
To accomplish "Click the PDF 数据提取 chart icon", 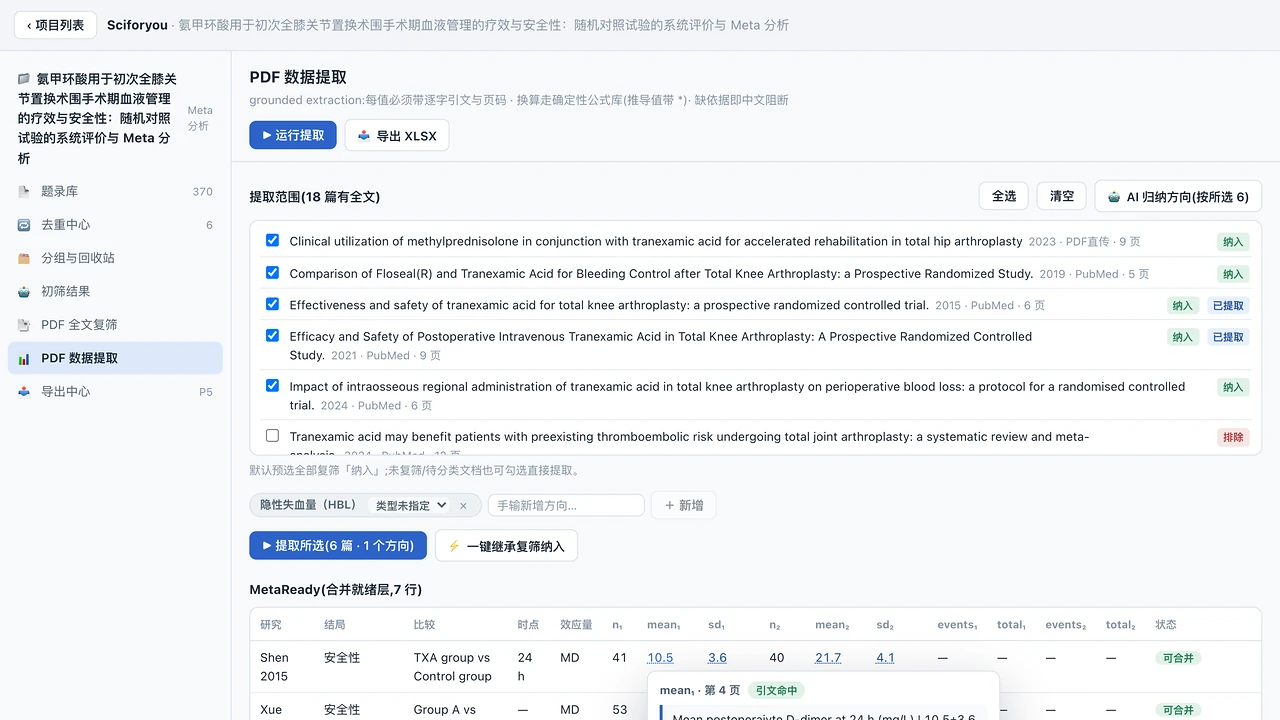I will (x=24, y=358).
